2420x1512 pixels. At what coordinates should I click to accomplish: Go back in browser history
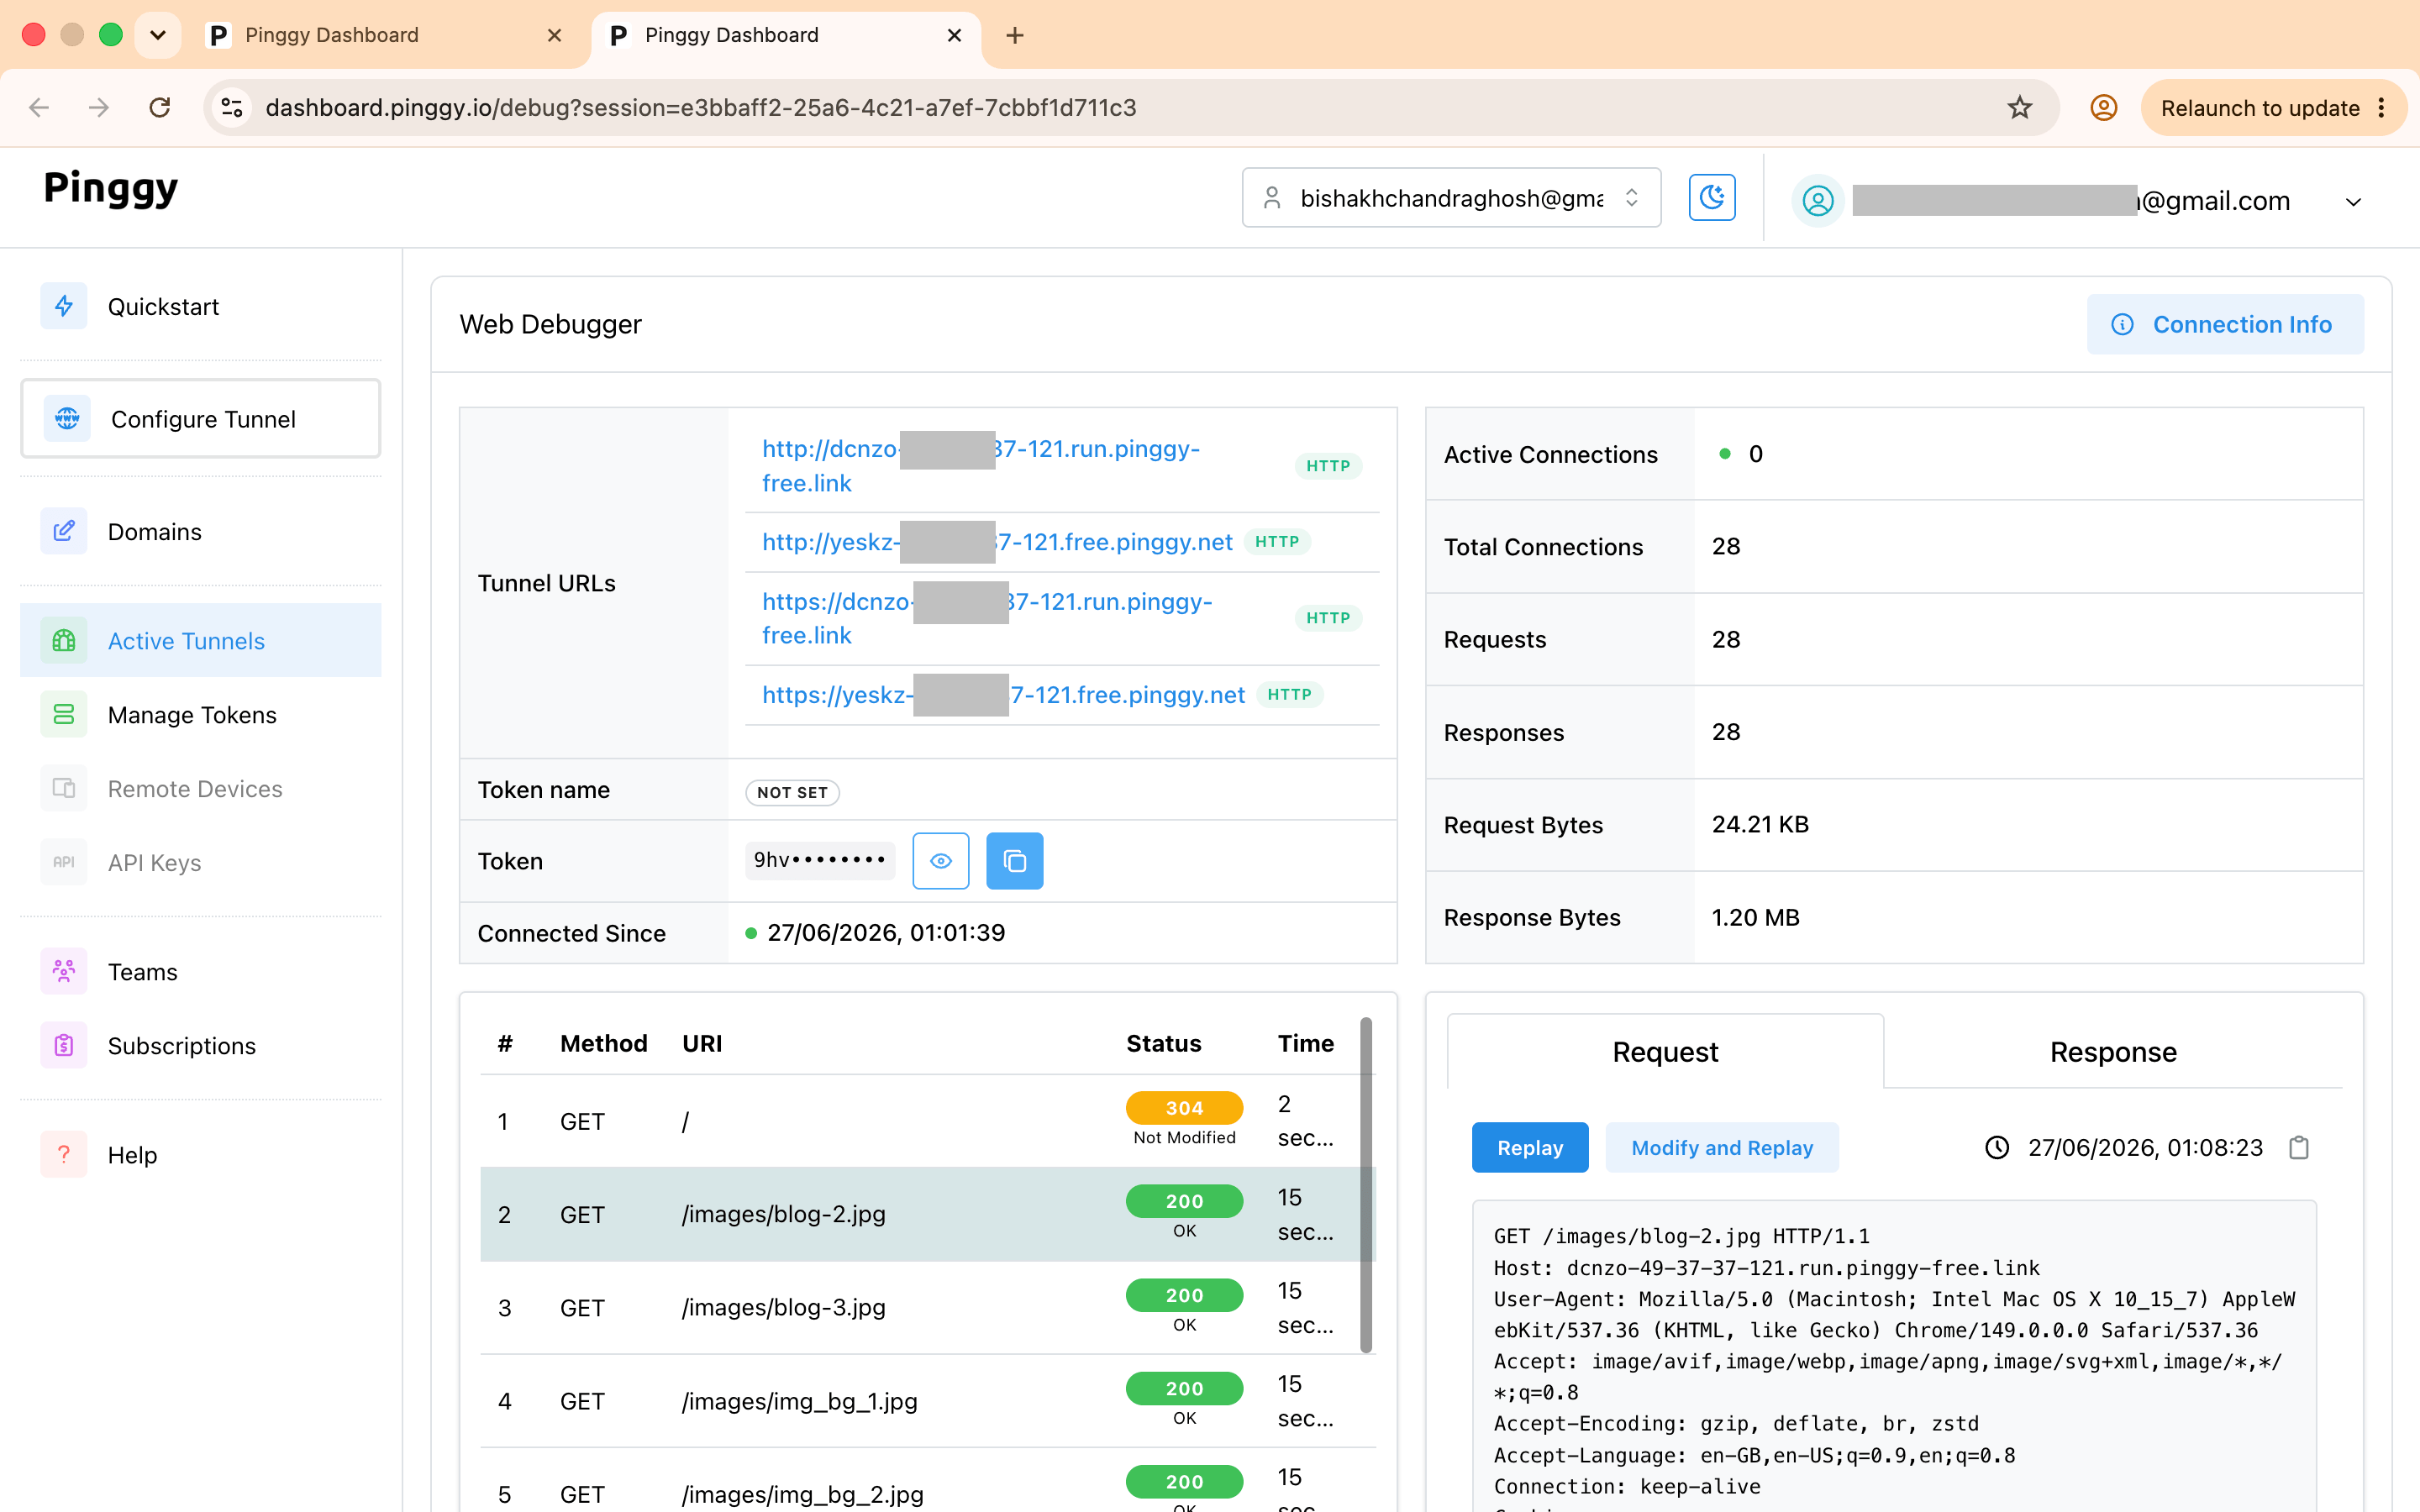pyautogui.click(x=39, y=107)
